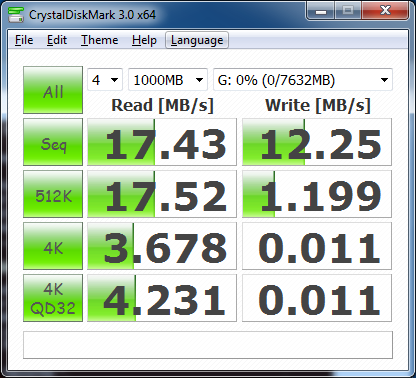416x379 pixels.
Task: Start the Seq benchmark test
Action: coord(53,142)
